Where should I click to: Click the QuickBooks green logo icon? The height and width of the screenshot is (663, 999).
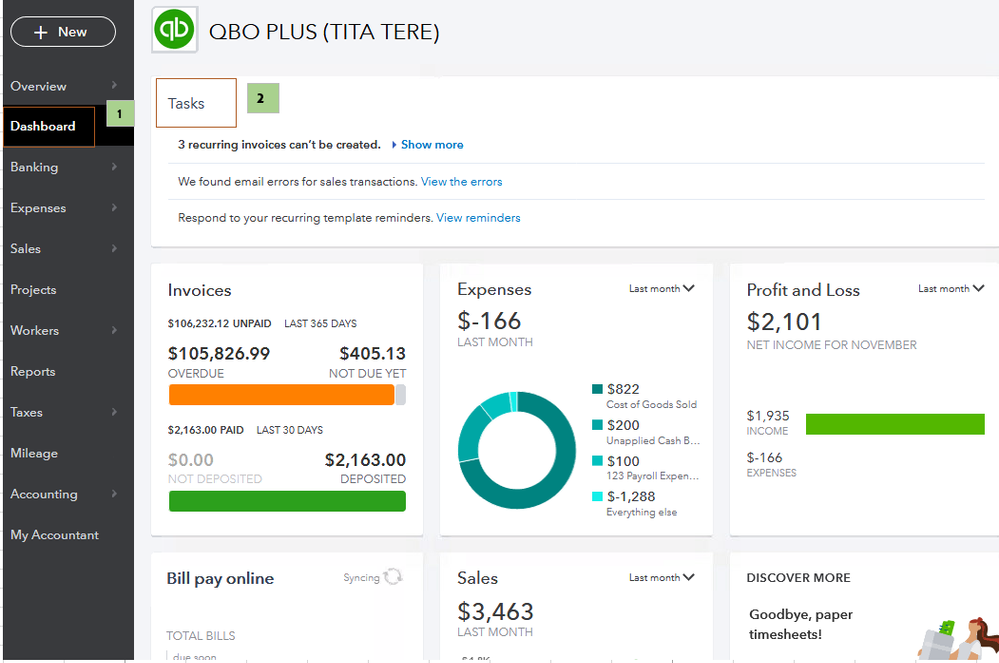(x=175, y=30)
